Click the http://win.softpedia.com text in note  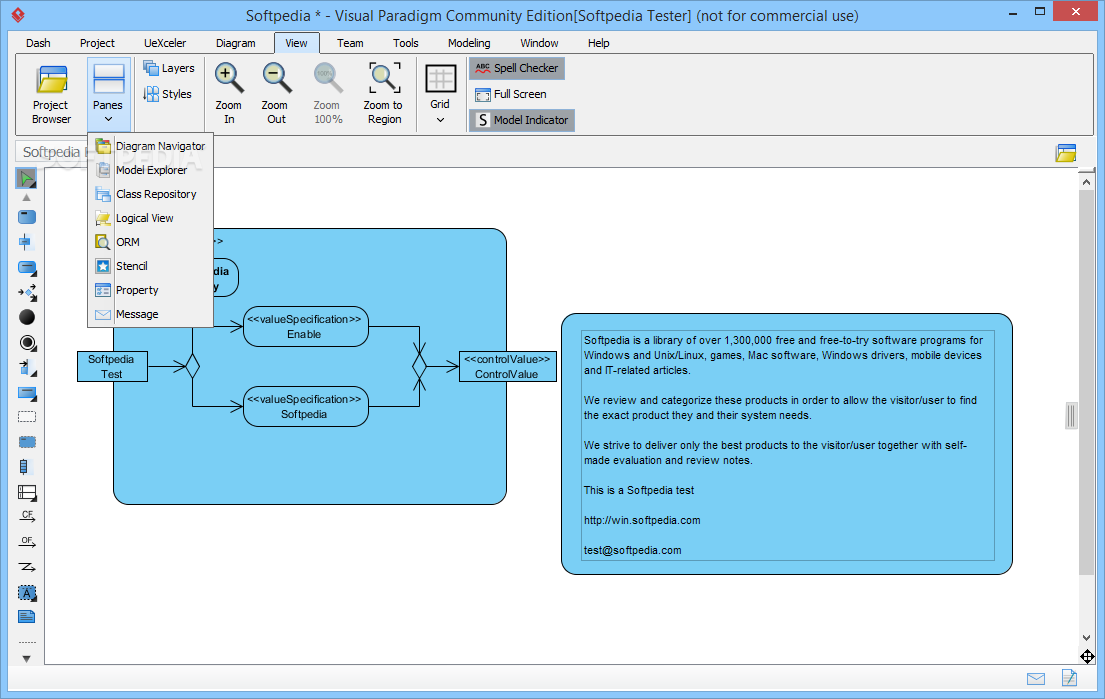pos(642,520)
